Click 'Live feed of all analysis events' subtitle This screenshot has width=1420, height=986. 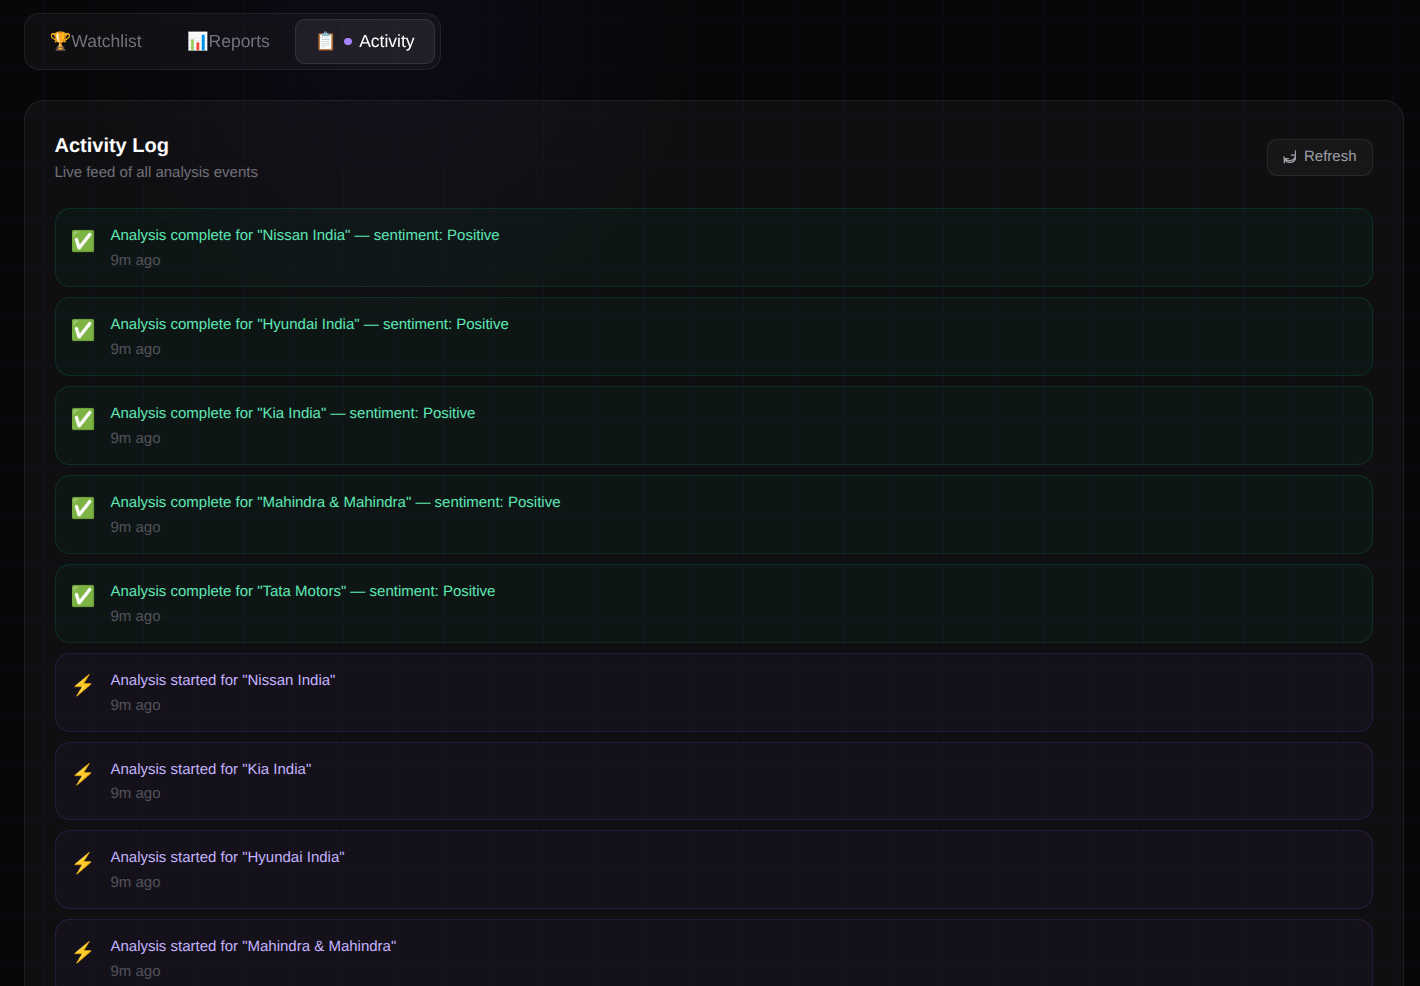156,172
